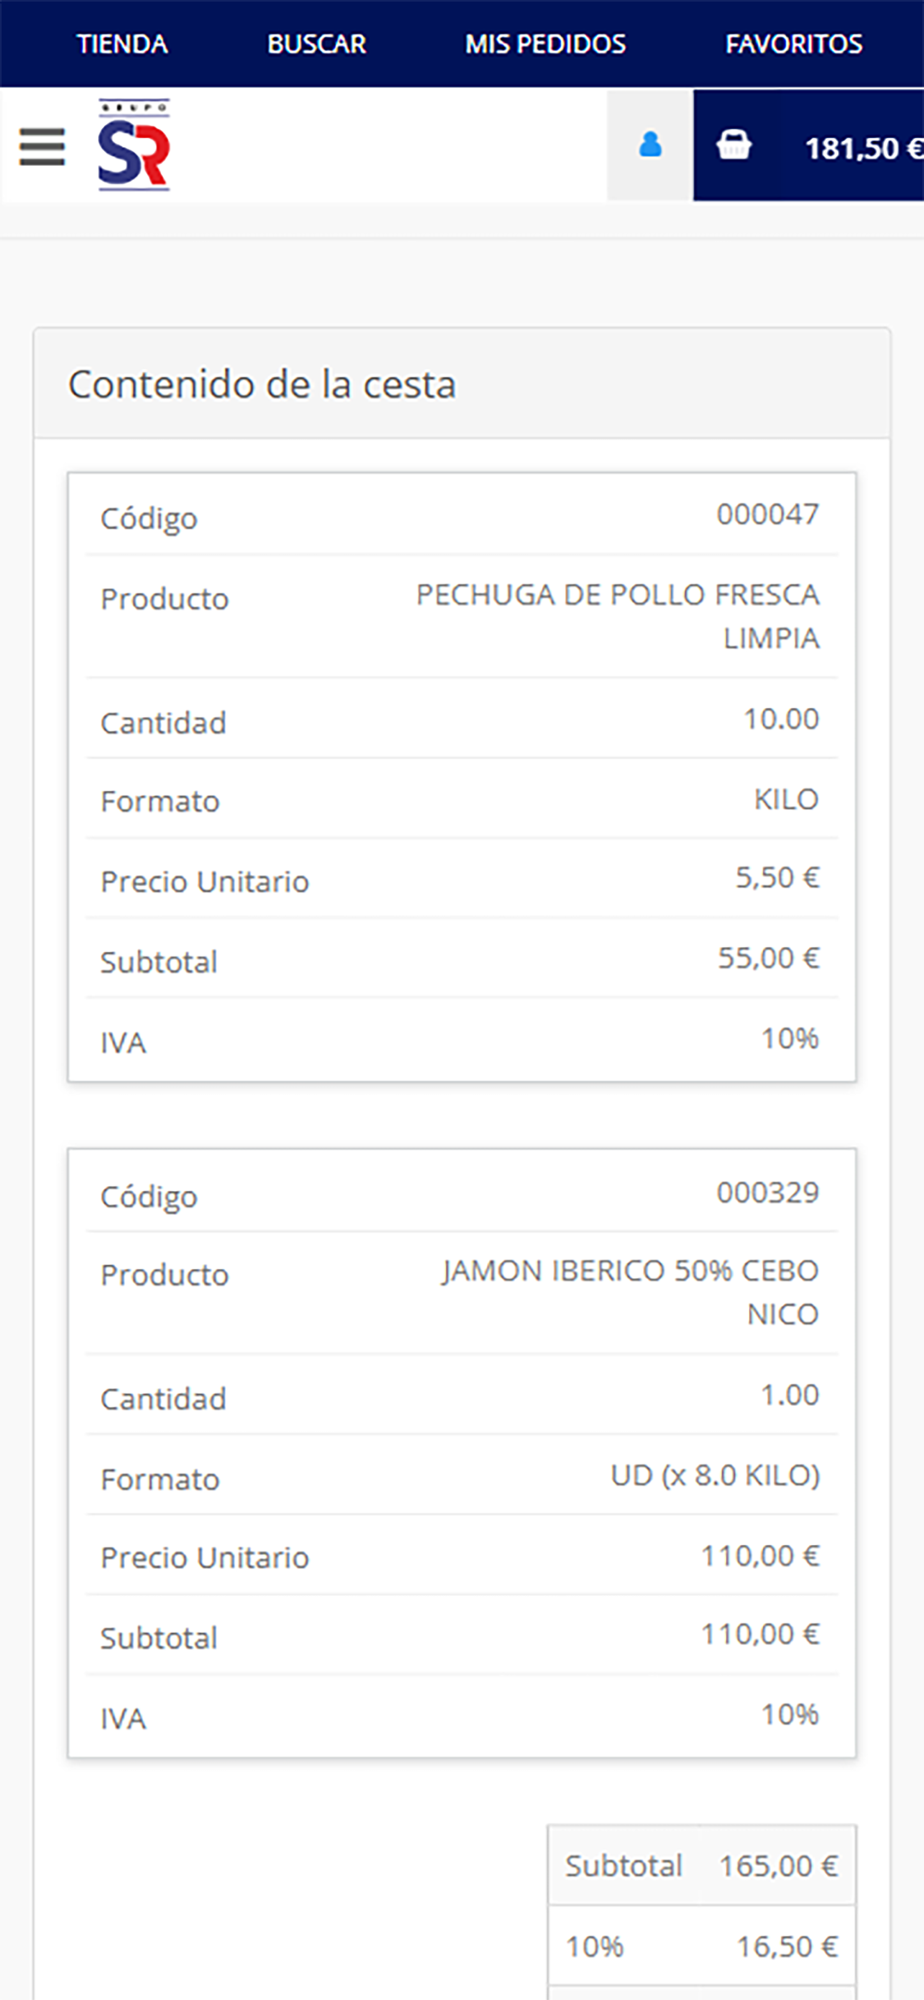
Task: Open MIS PEDIDOS page
Action: pos(545,44)
